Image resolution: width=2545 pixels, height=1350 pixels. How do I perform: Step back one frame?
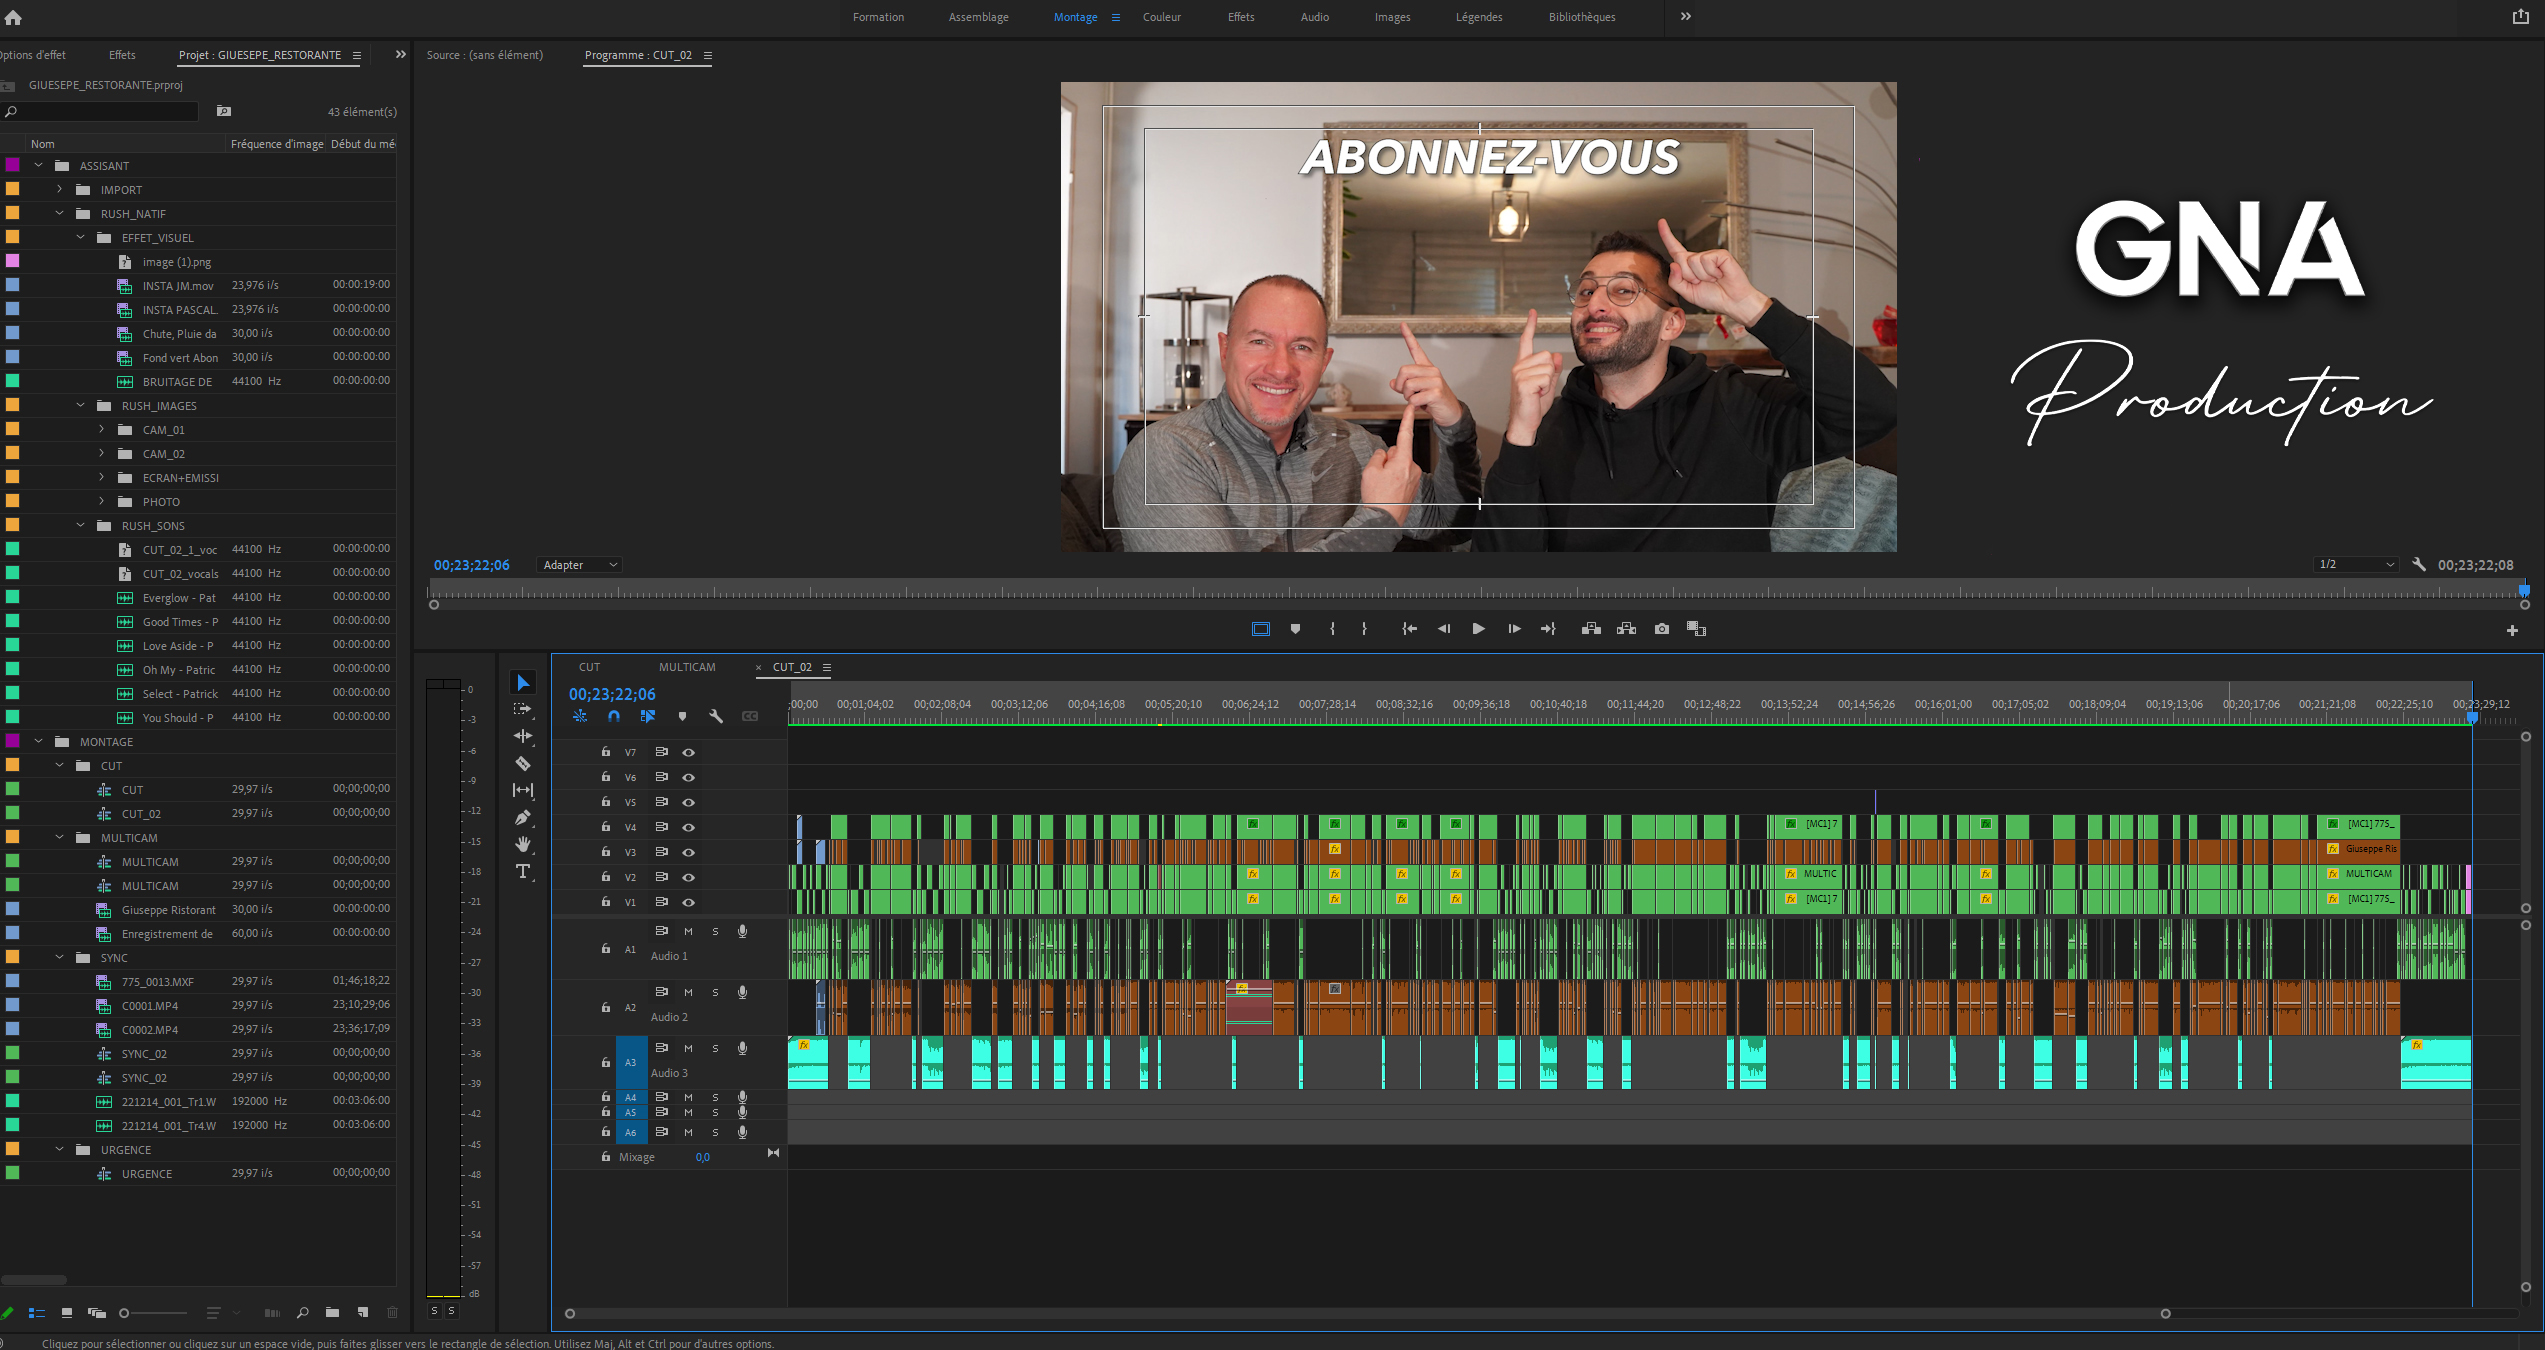point(1444,629)
